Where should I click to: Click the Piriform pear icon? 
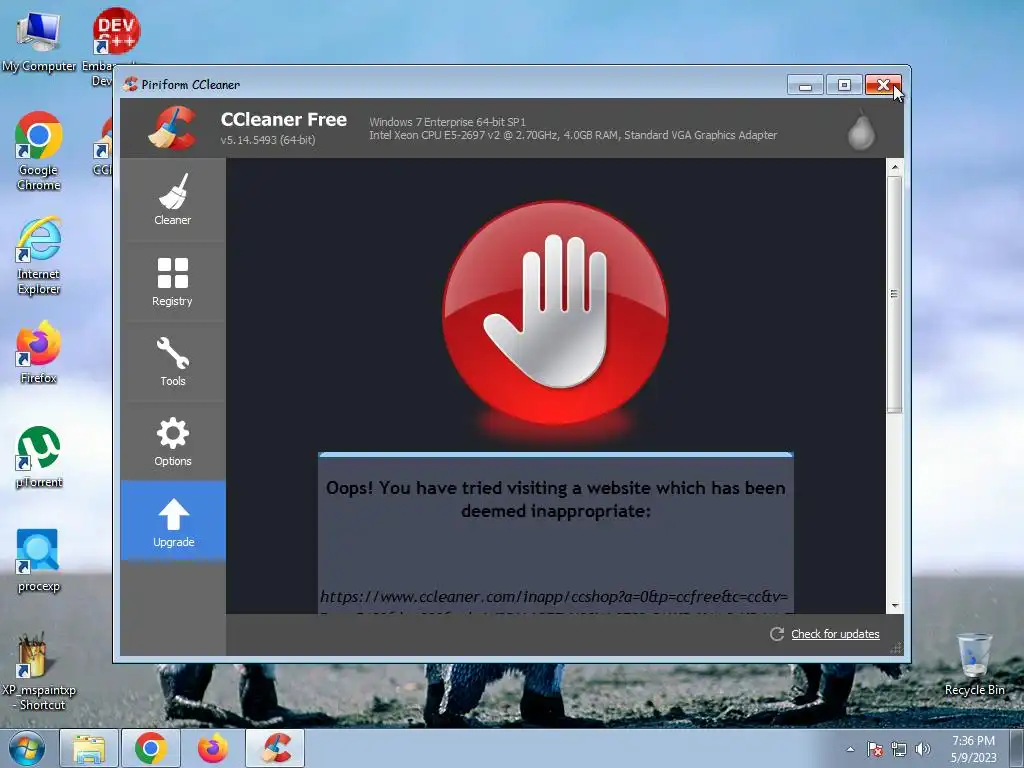[861, 131]
